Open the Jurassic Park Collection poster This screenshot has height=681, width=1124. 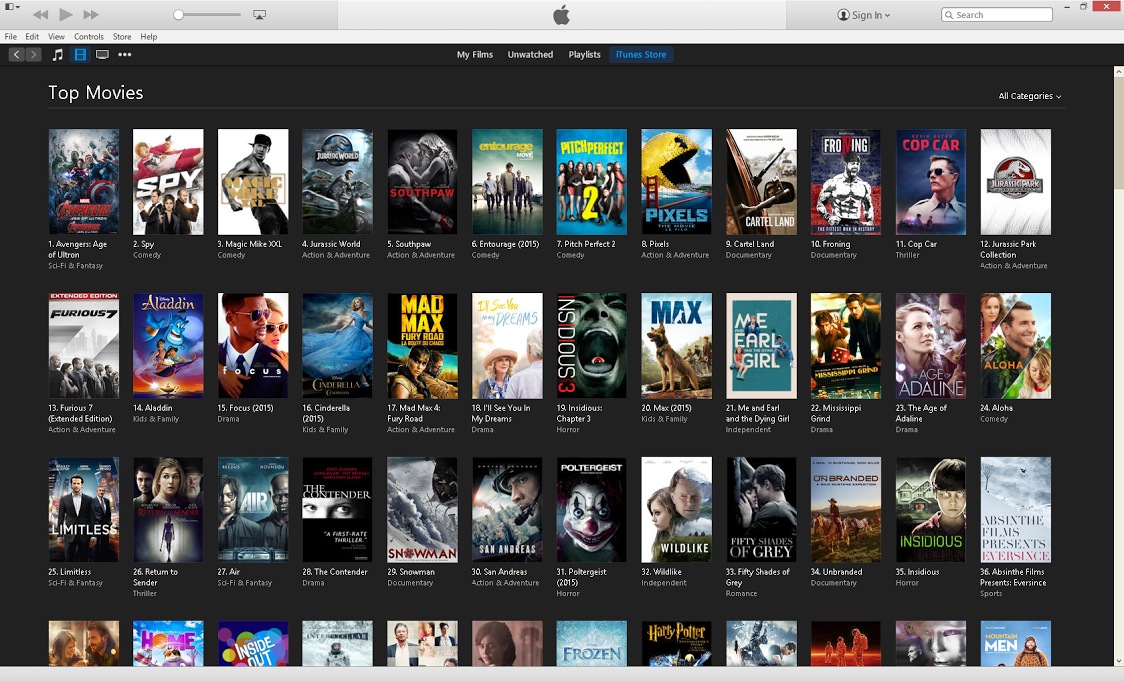(1016, 182)
